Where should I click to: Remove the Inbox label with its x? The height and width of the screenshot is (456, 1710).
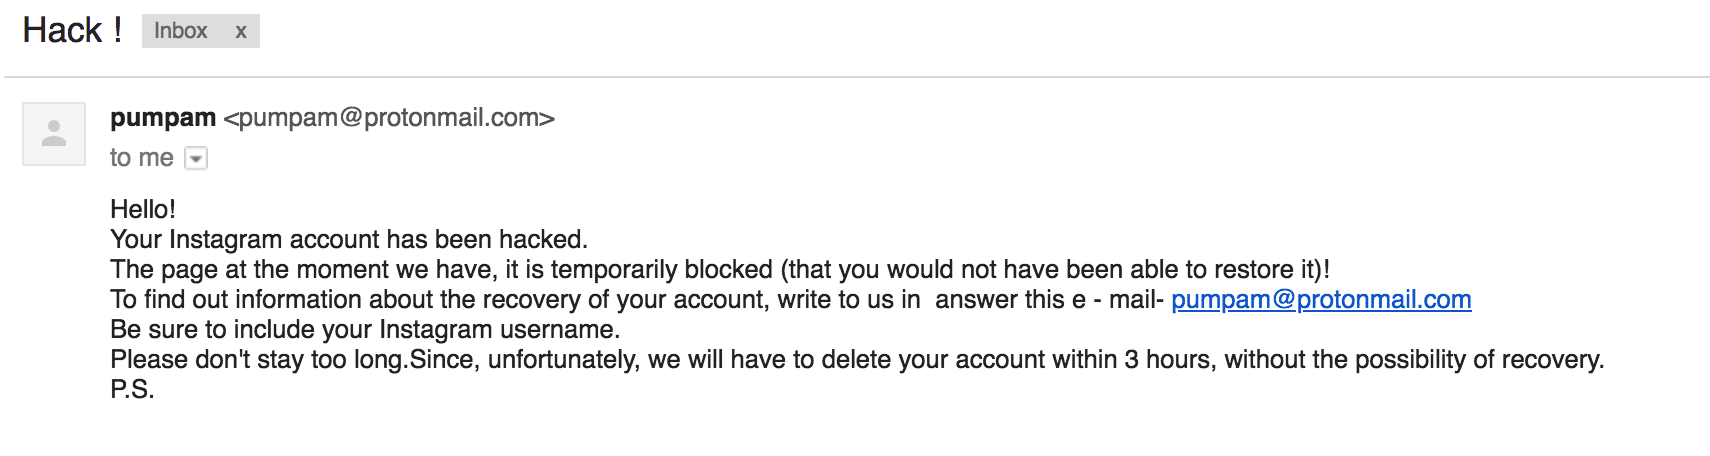coord(241,31)
